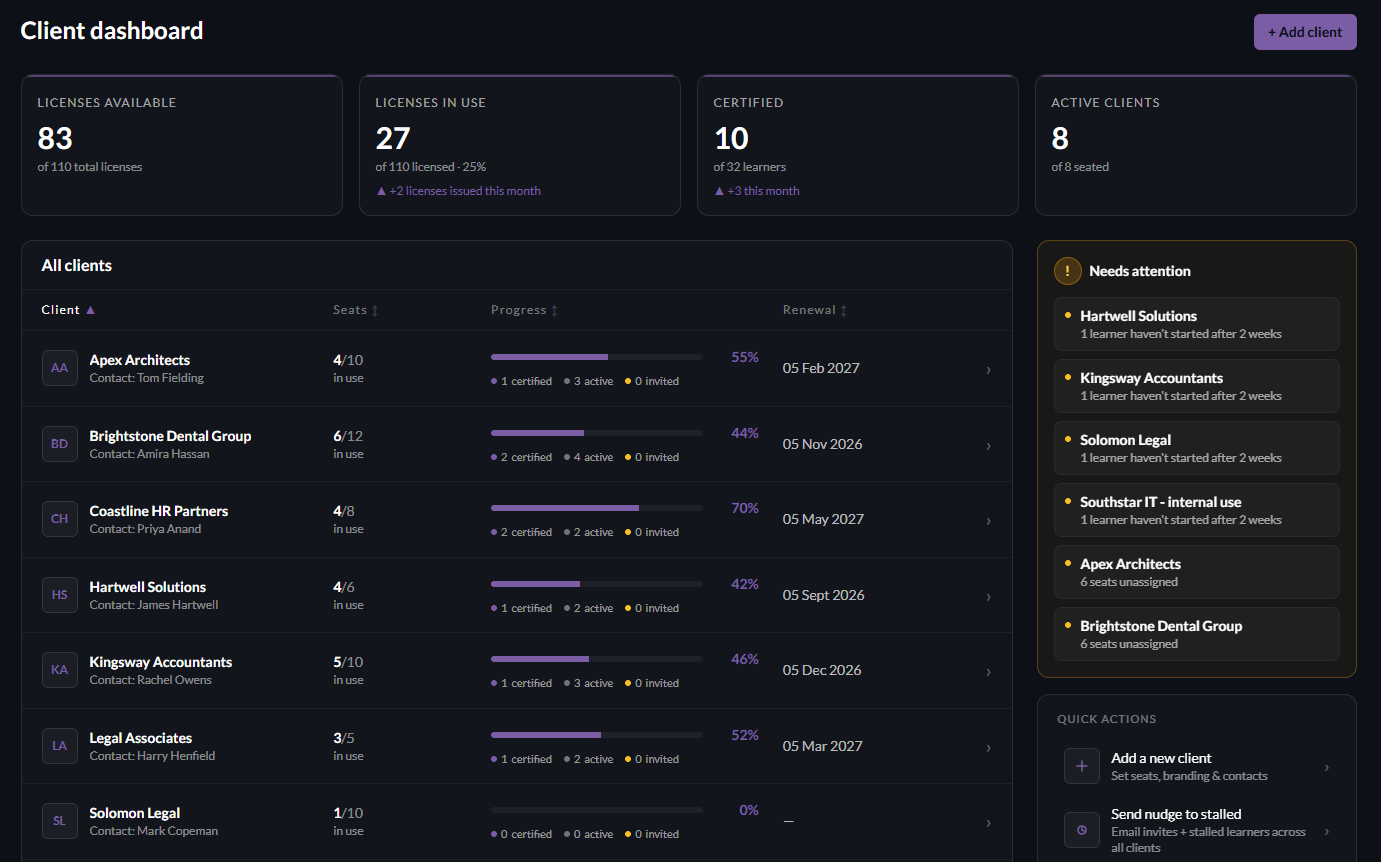This screenshot has height=862, width=1381.
Task: Click the Legal Associates client name
Action: [141, 738]
